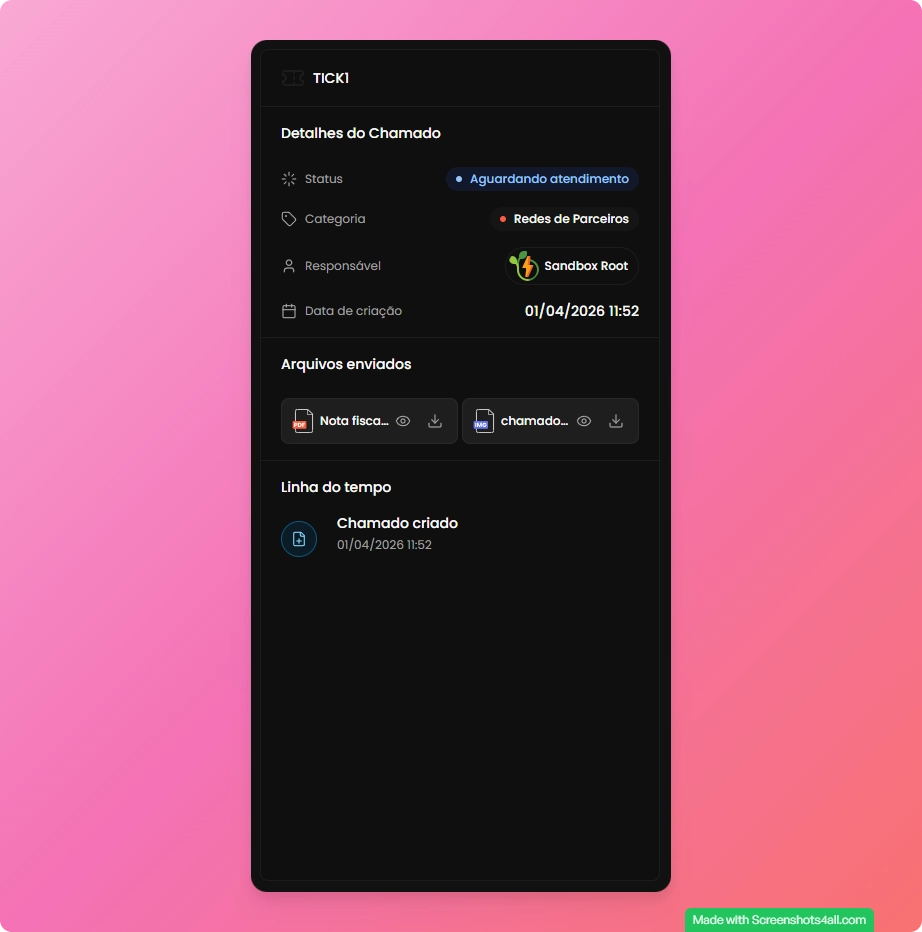Preview the chamado image with eye icon
Image resolution: width=922 pixels, height=932 pixels.
pos(584,421)
